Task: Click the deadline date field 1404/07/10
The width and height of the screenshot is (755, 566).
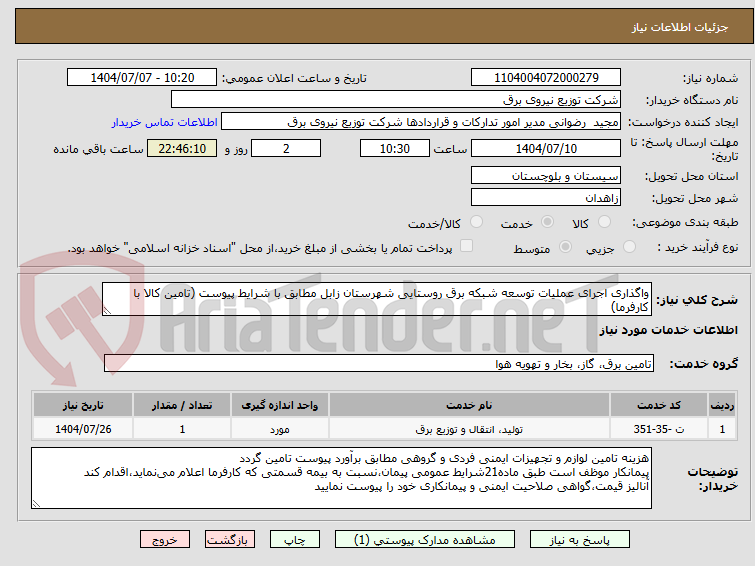Action: (546, 148)
